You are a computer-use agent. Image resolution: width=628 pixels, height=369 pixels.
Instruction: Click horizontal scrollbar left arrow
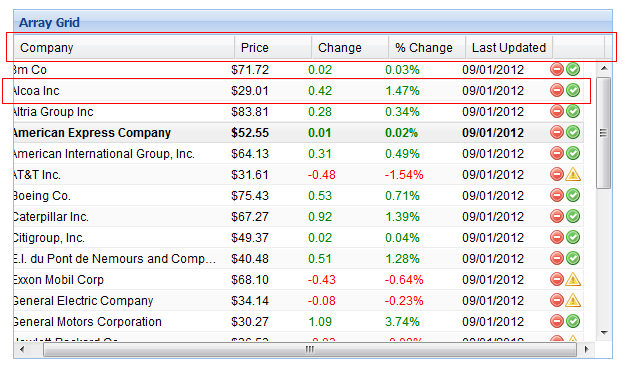pos(22,350)
